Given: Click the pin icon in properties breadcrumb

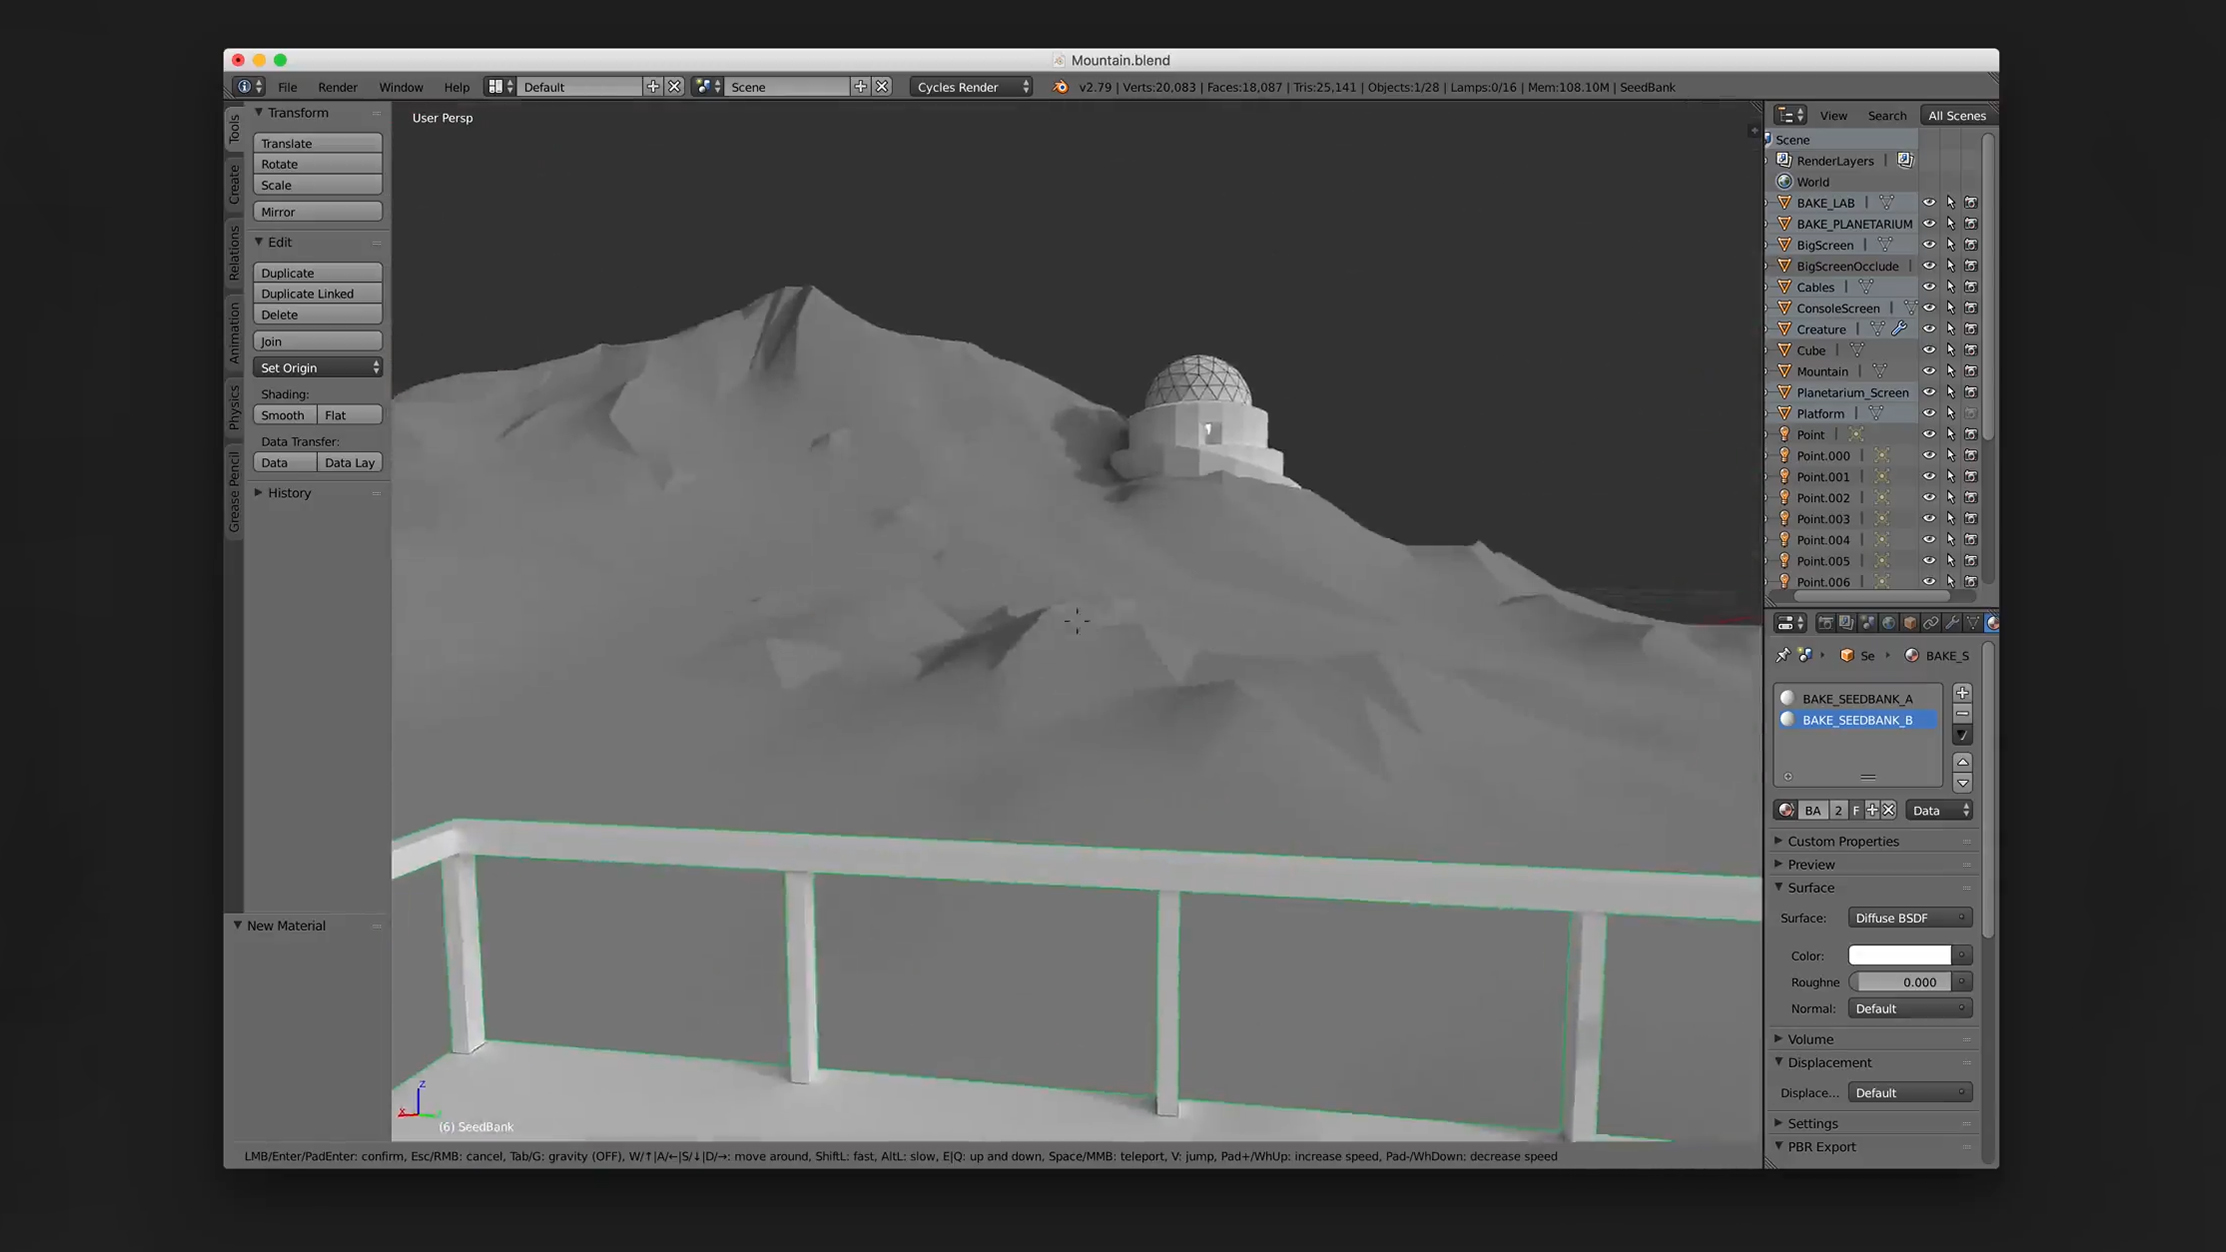Looking at the screenshot, I should (x=1782, y=656).
